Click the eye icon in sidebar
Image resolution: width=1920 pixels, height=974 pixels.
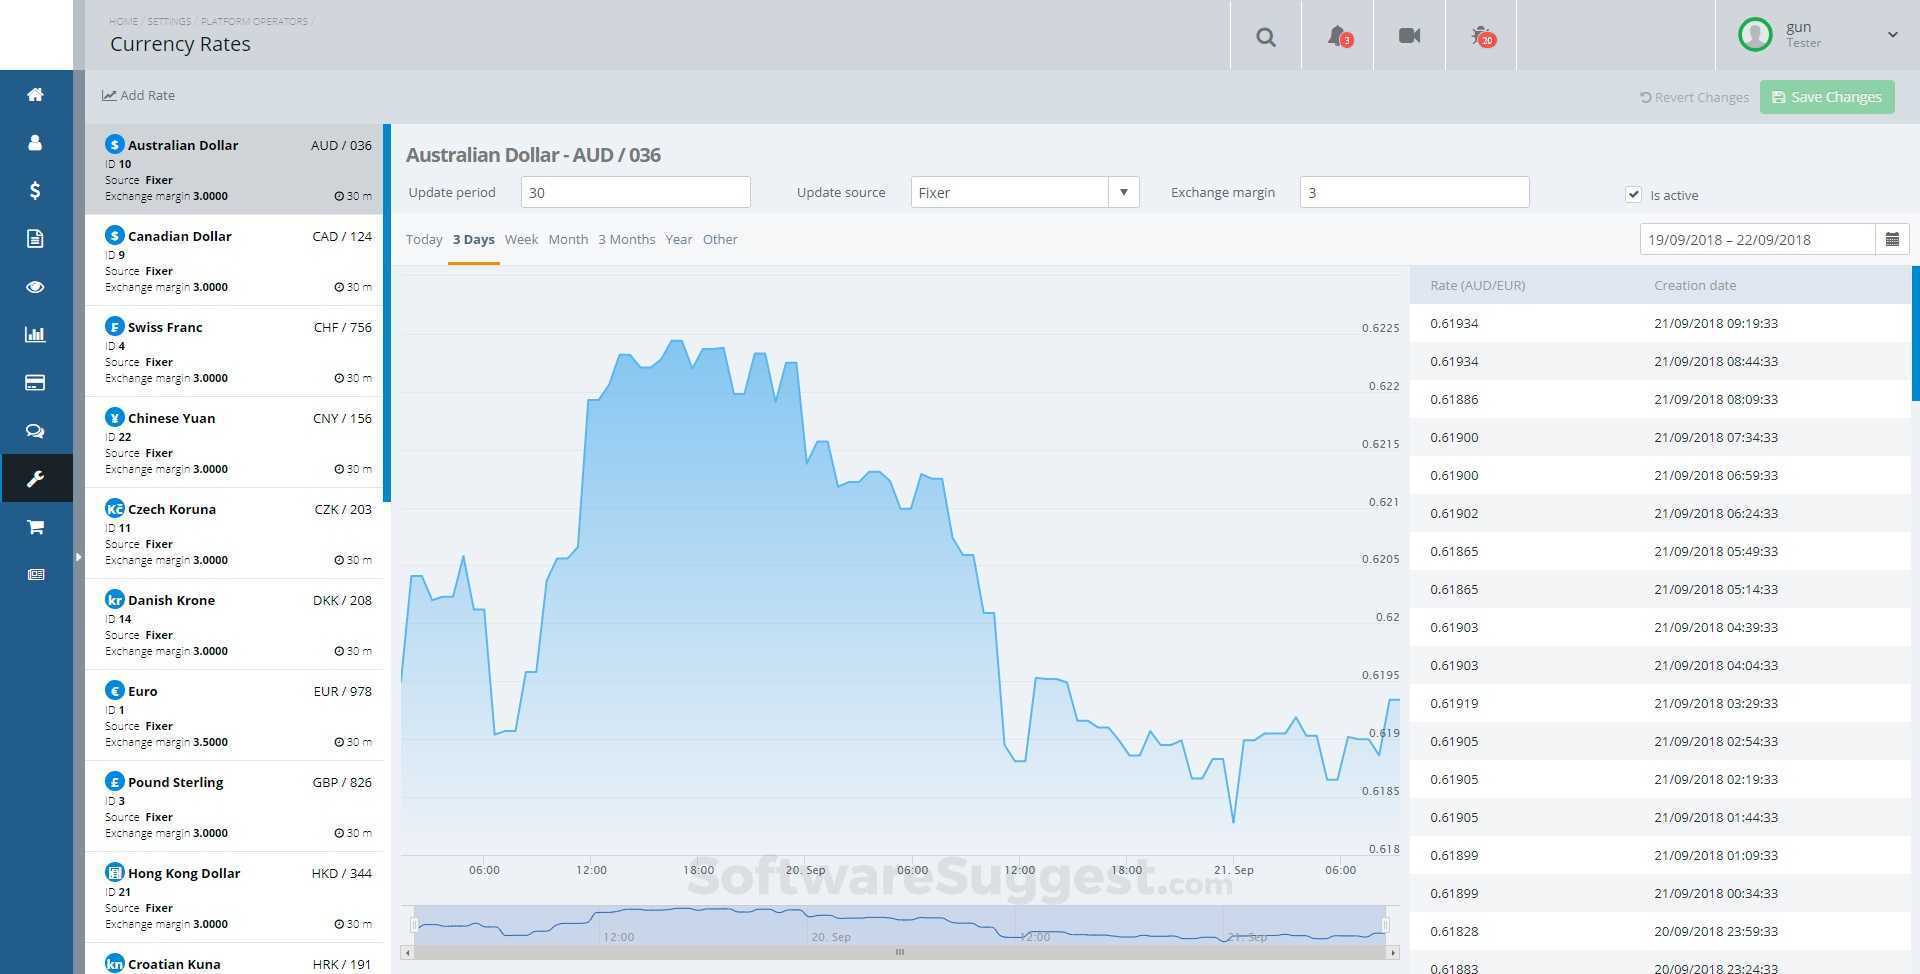pos(35,287)
